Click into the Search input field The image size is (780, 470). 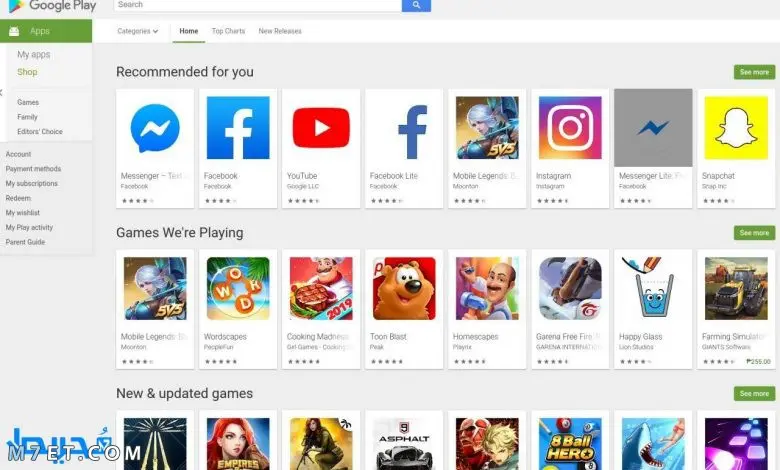coord(258,5)
